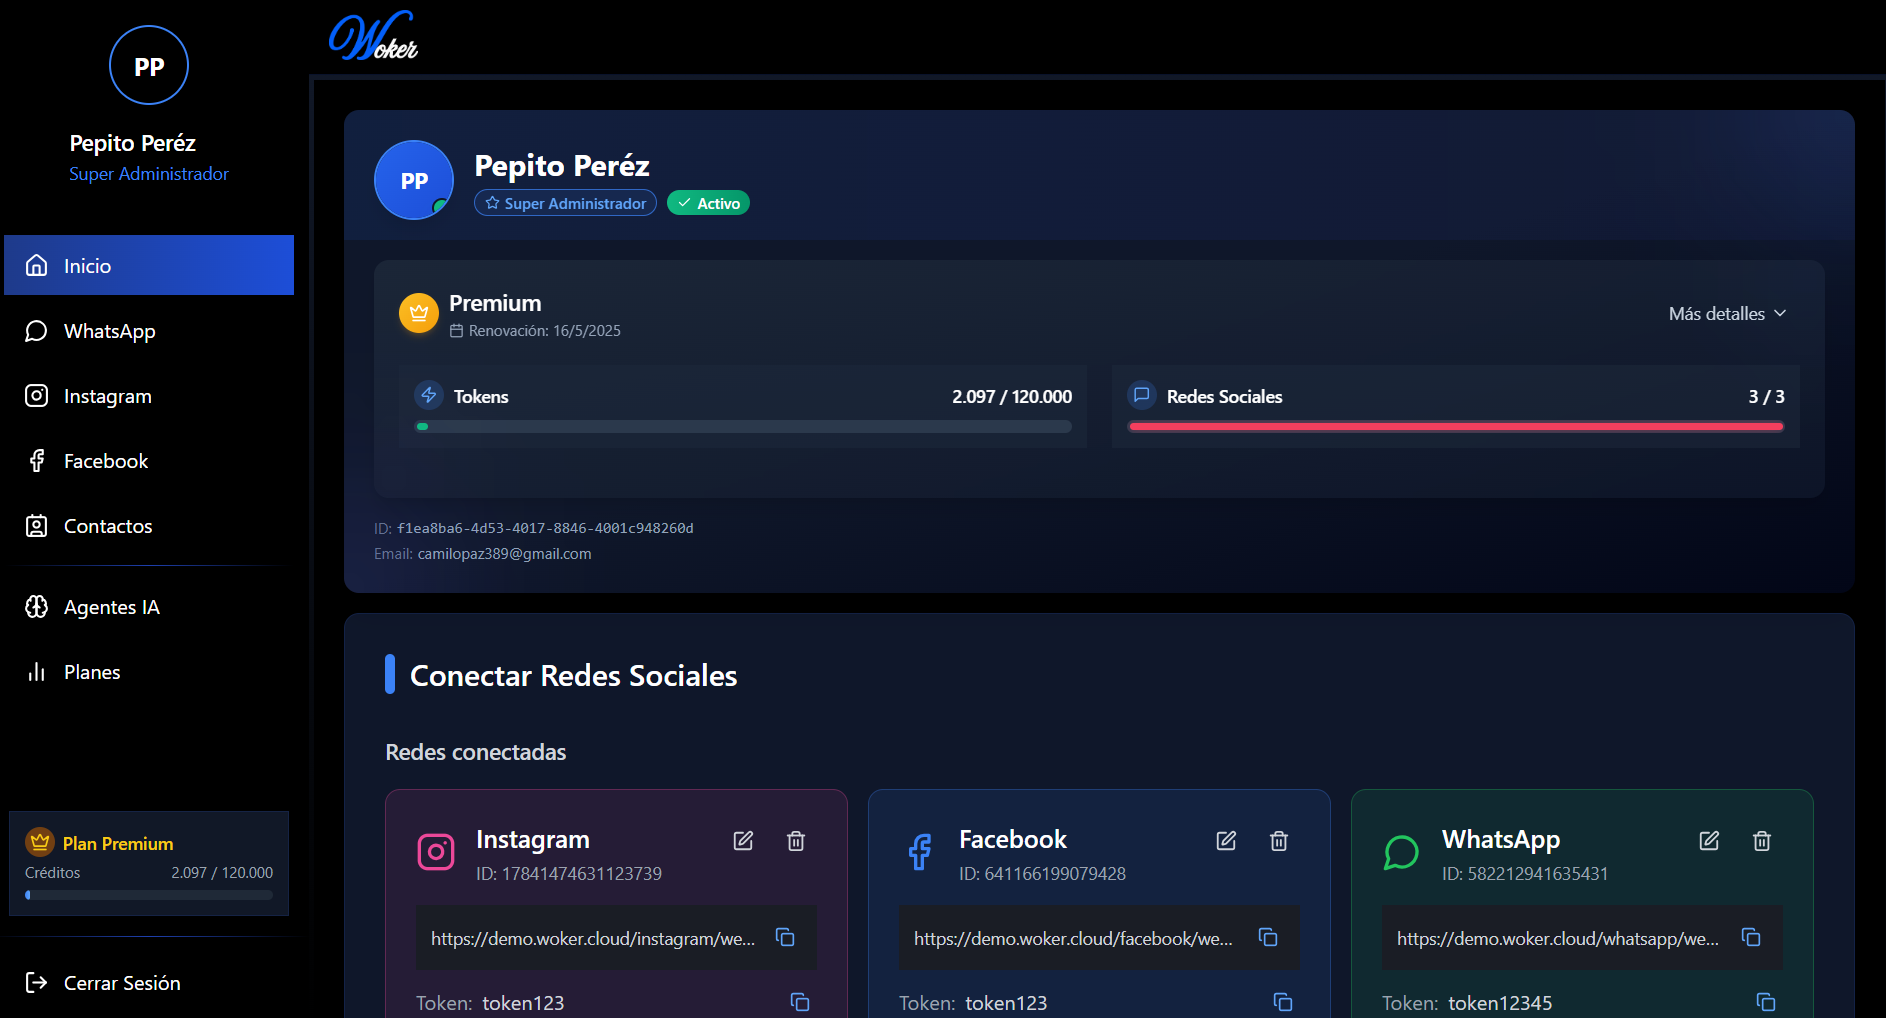Copy the Instagram webhook URL
Viewport: 1886px width, 1018px height.
[x=785, y=937]
